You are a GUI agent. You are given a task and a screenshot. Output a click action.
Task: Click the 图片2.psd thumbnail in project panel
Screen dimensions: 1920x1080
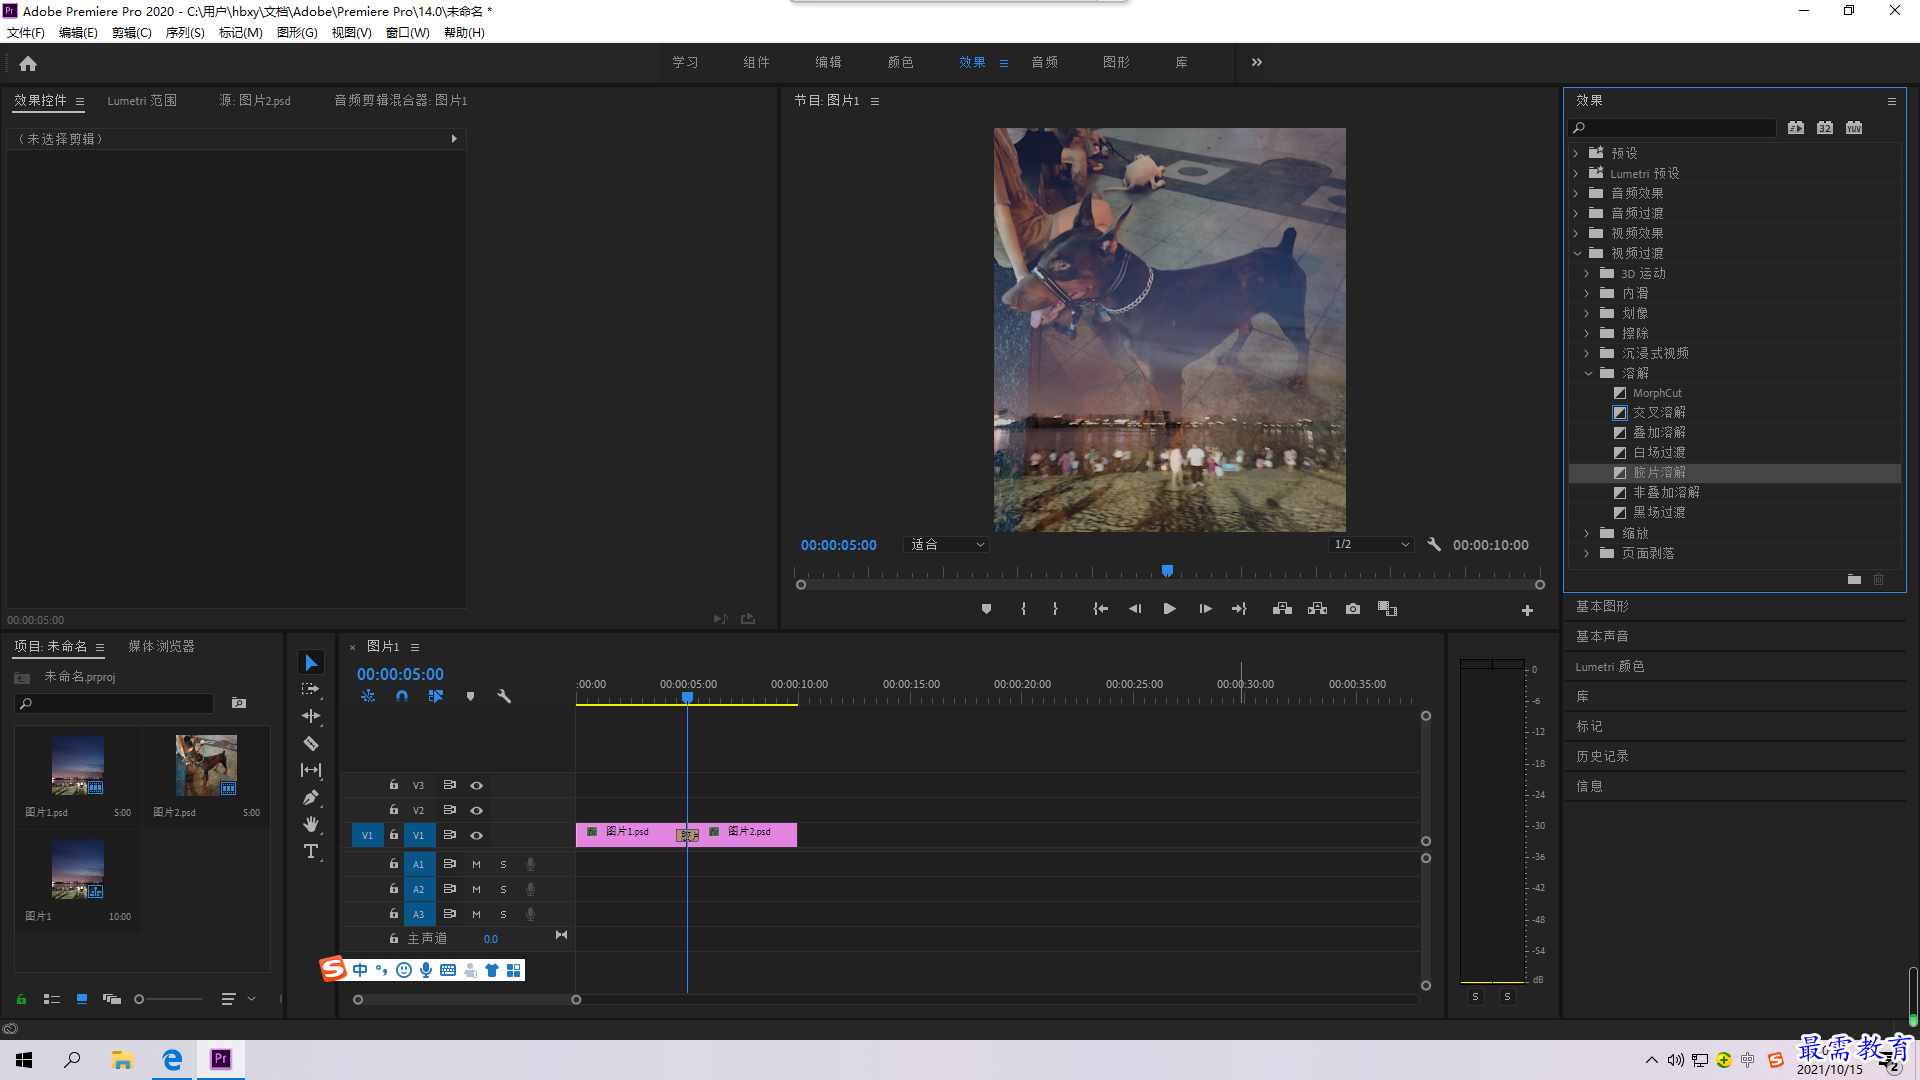pos(206,766)
